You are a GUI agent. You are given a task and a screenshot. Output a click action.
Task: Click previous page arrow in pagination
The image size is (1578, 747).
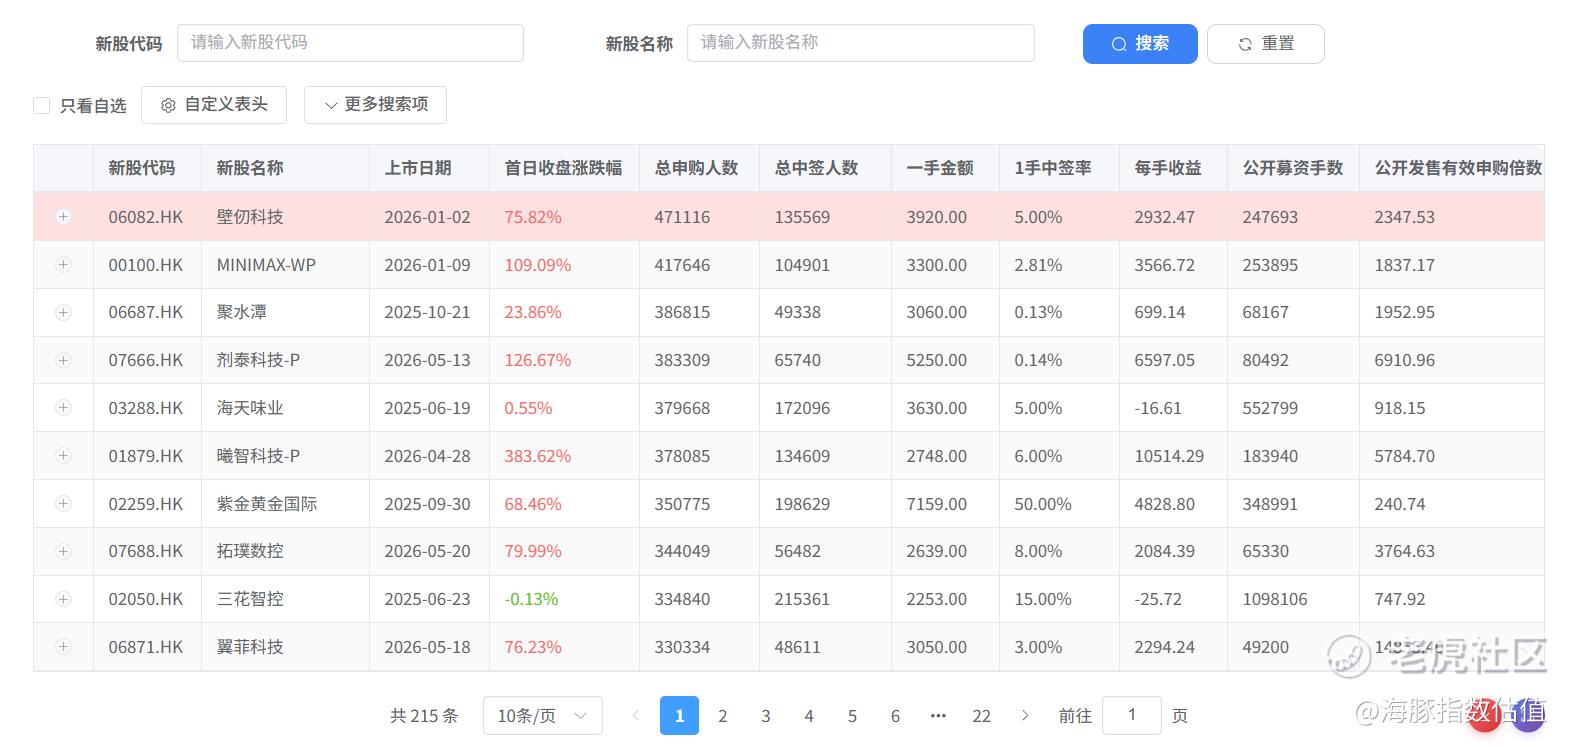tap(635, 715)
